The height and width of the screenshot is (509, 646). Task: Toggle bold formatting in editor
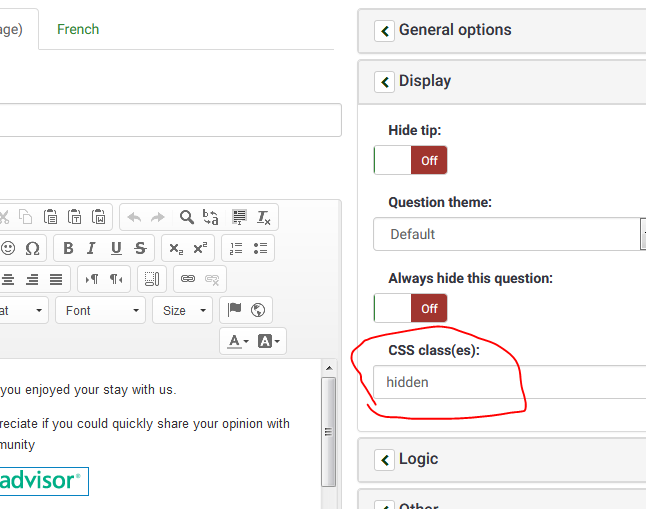[x=68, y=248]
